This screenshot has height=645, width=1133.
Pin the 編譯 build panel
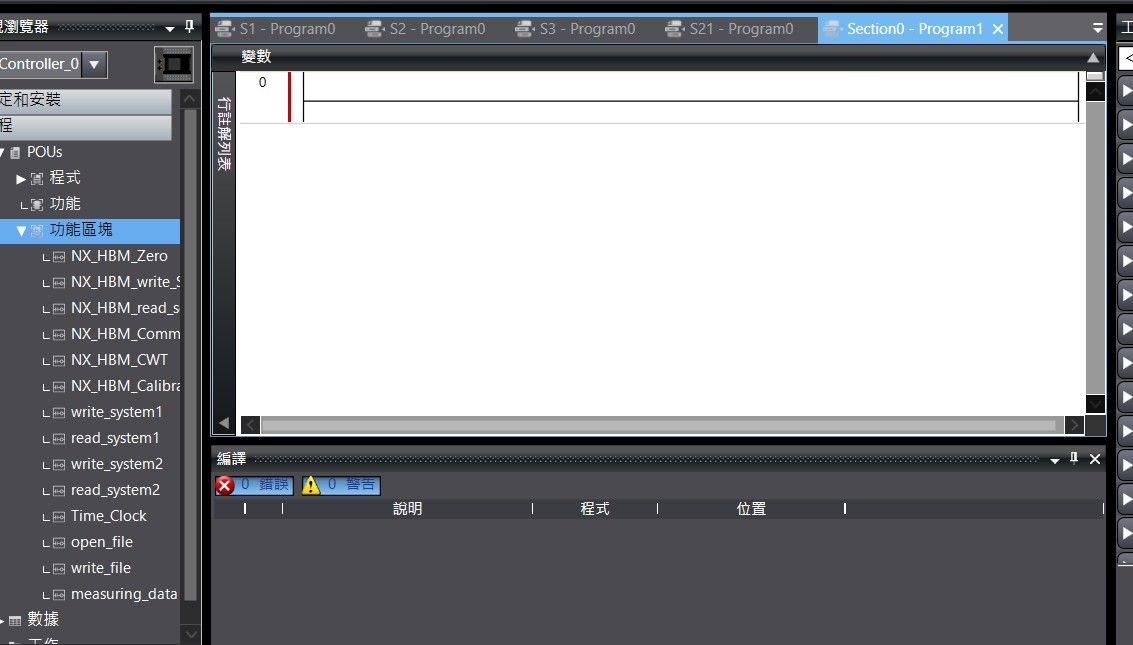click(1074, 458)
